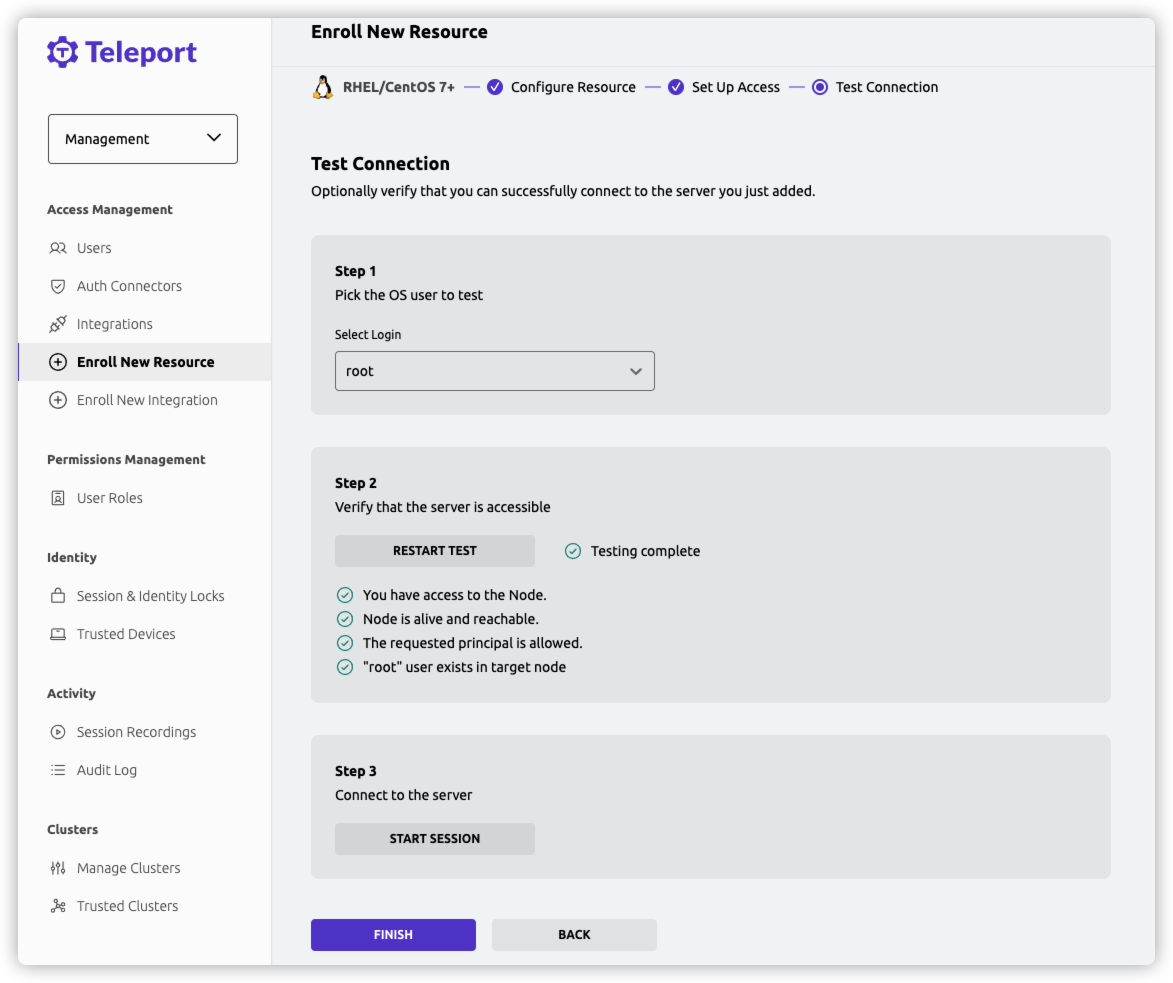The width and height of the screenshot is (1173, 983).
Task: Click the Session Recordings play icon
Action: [58, 732]
